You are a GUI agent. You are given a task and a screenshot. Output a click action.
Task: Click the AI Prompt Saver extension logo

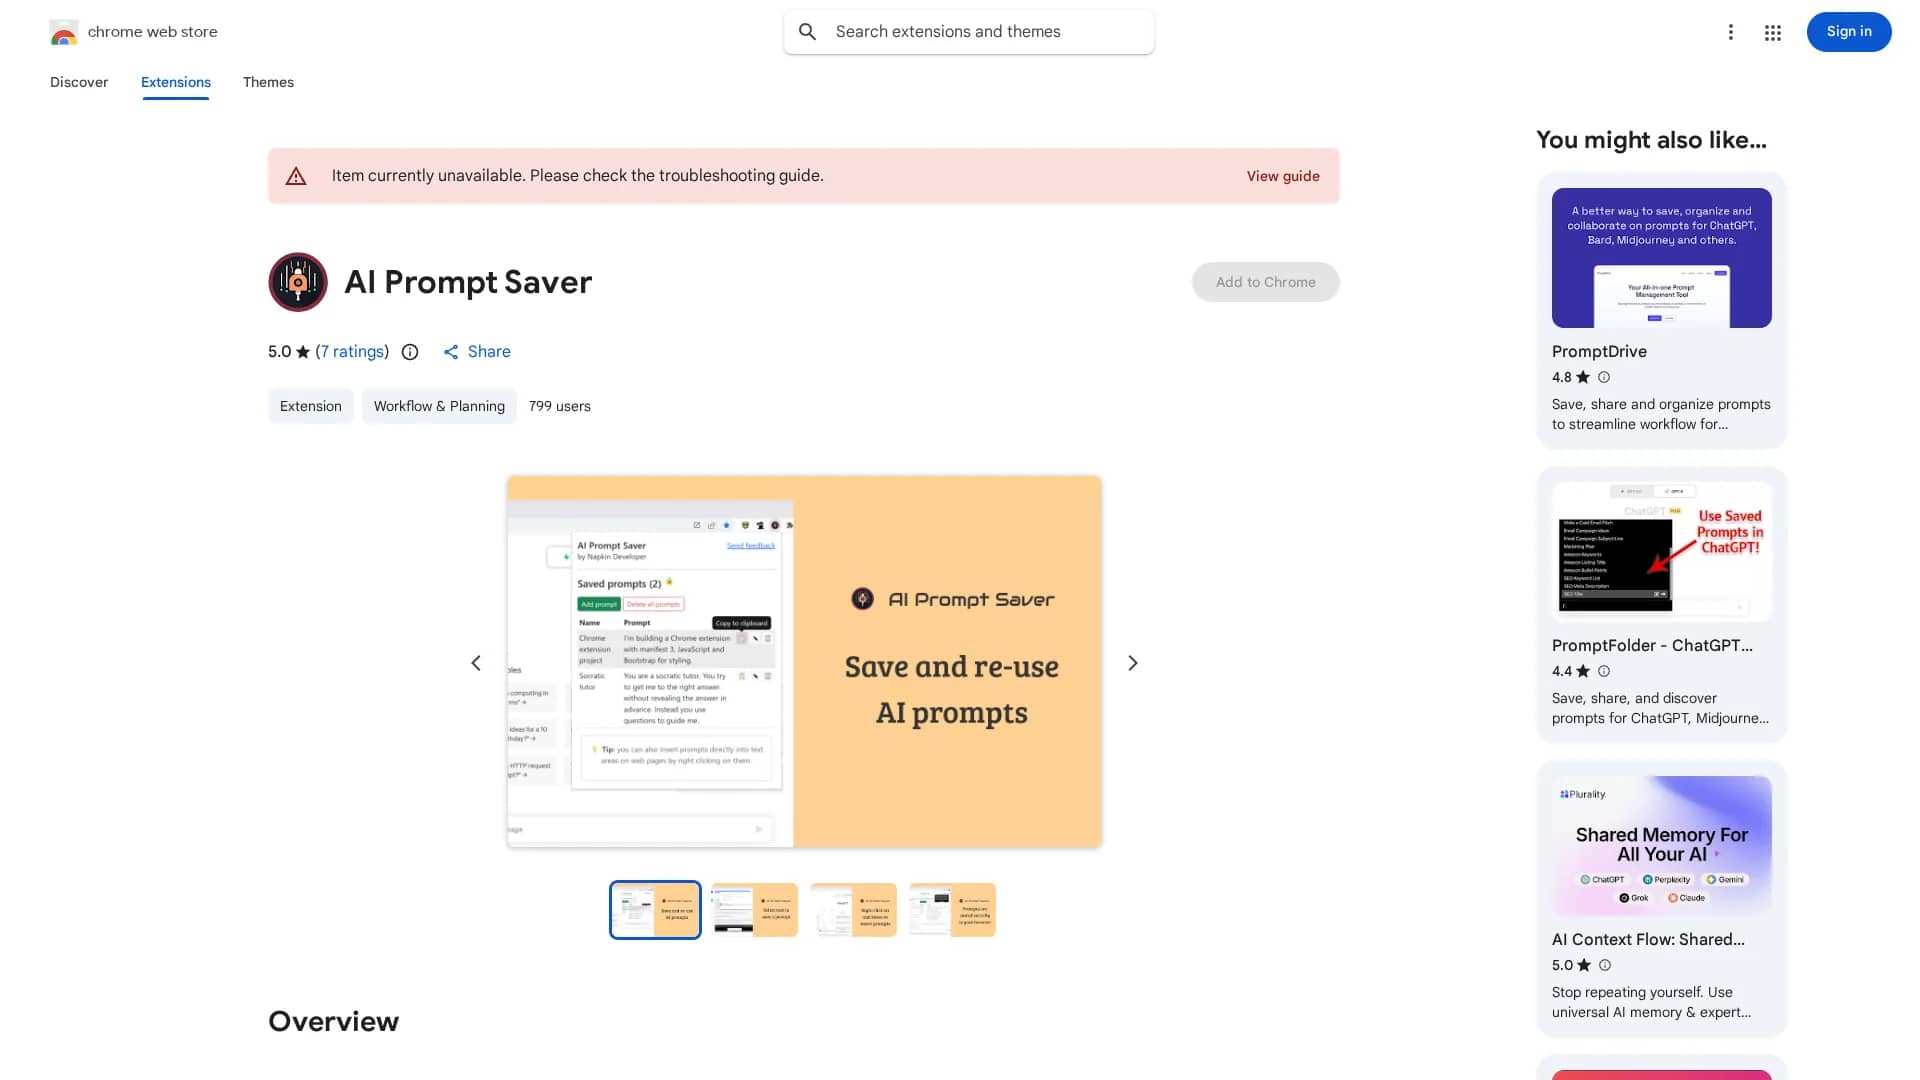(x=298, y=282)
